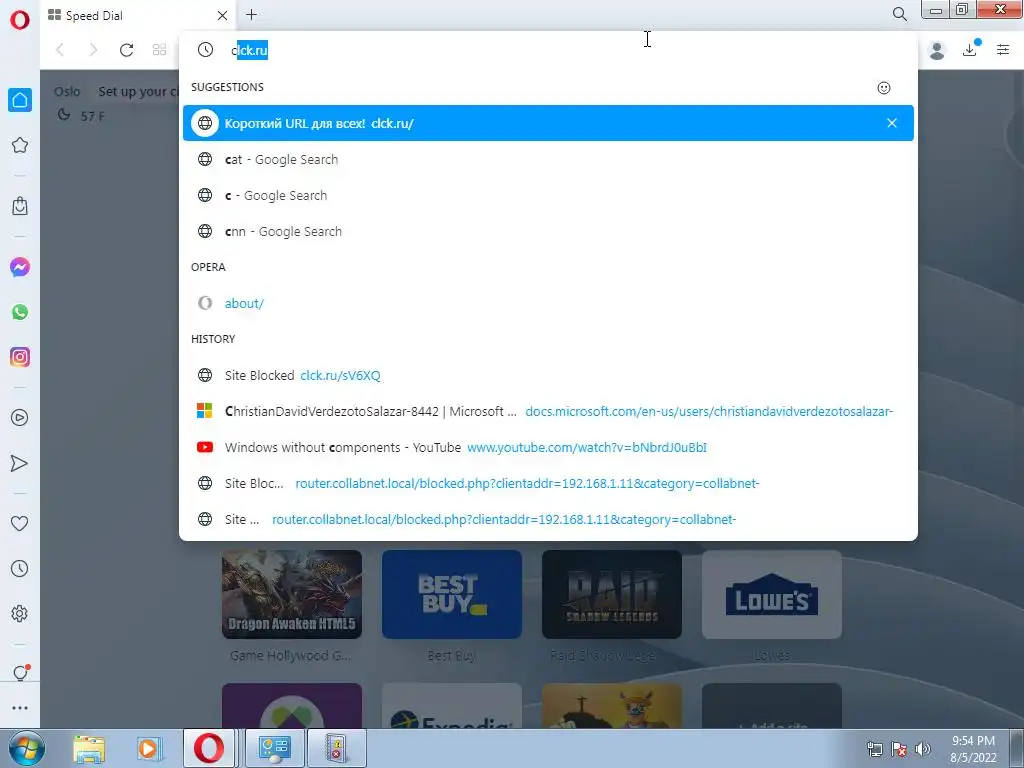This screenshot has height=768, width=1024.
Task: Open the lightbulb tips icon in the sidebar
Action: pos(20,673)
